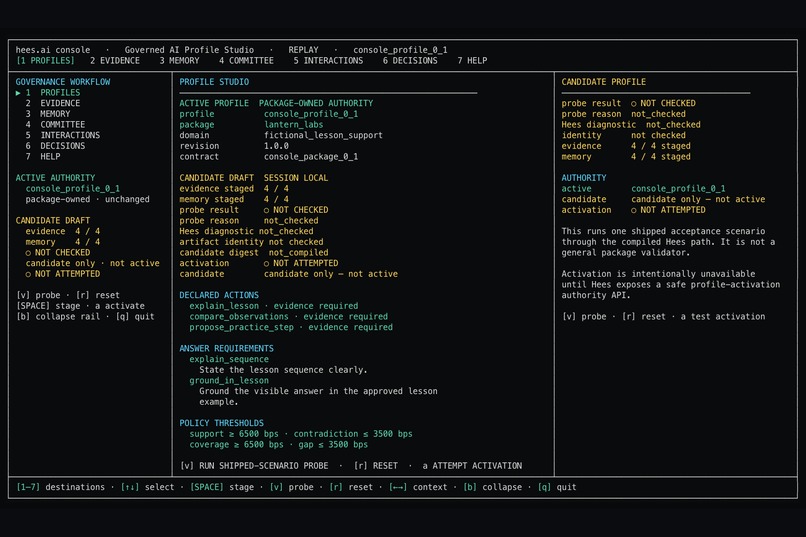Select EVIDENCE in the Governance Workflow list
This screenshot has height=537, width=806.
53,103
